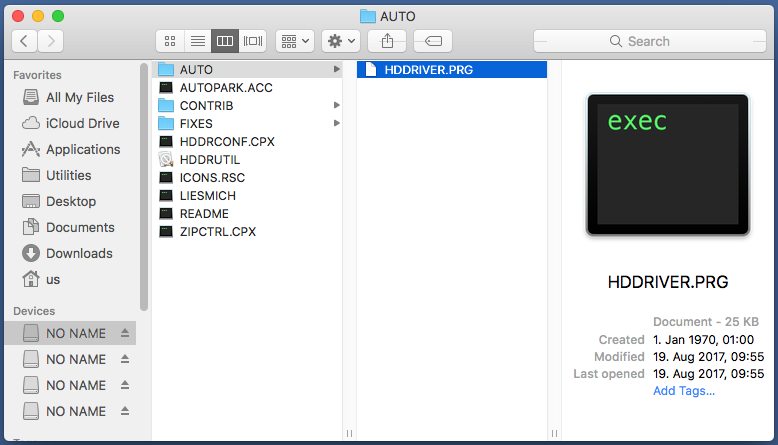778x445 pixels.
Task: Click the first column resize handle
Action: pos(349,434)
